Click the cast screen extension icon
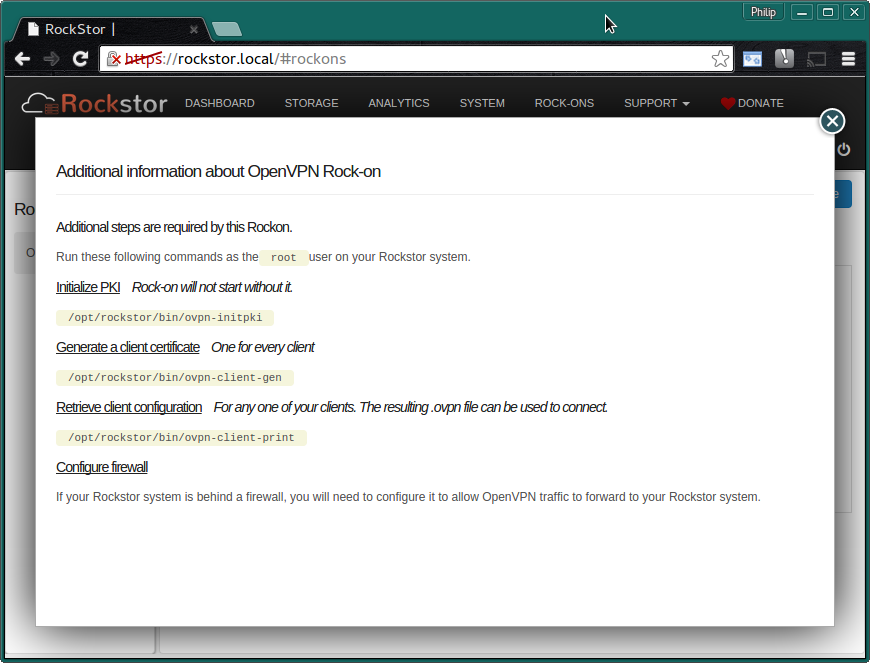870x663 pixels. (816, 59)
